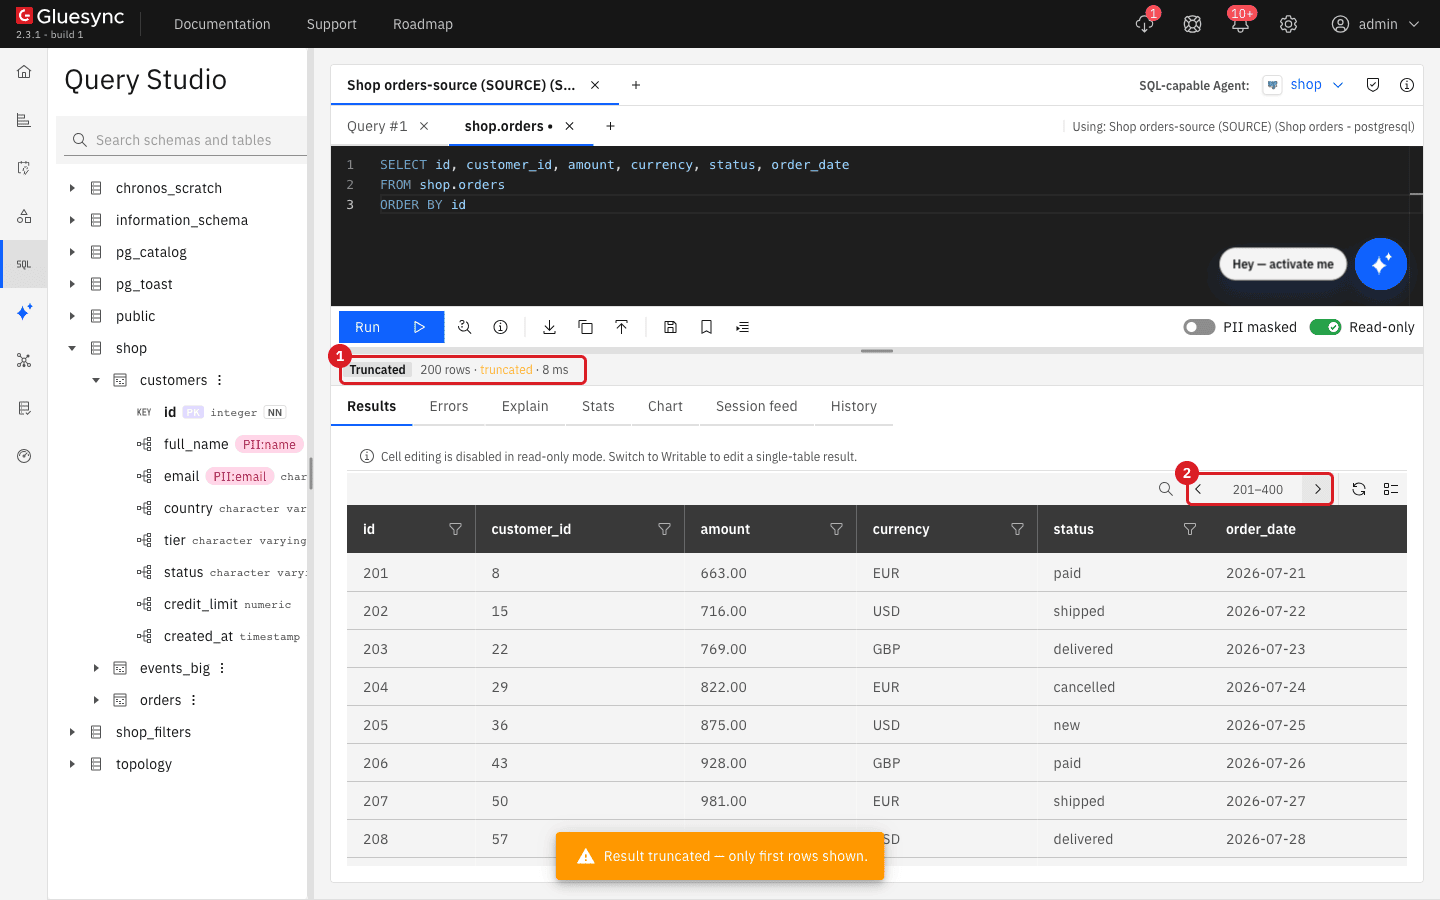Bookmark the current query
The width and height of the screenshot is (1440, 900).
706,327
